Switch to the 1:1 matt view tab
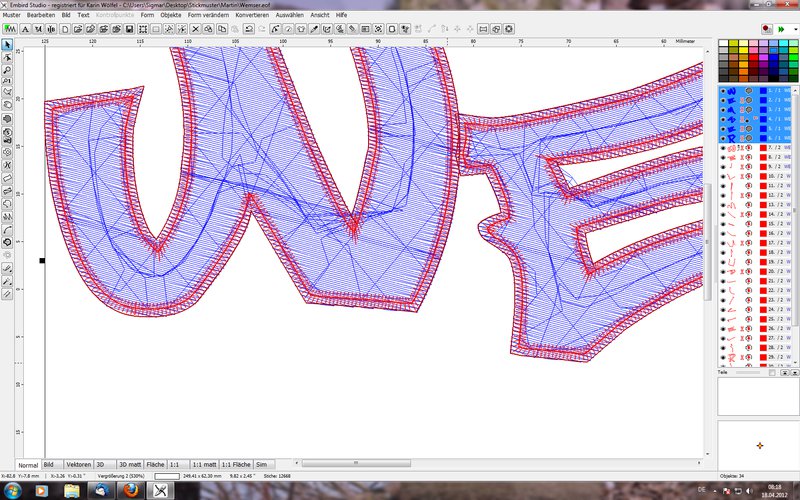Screen dimensions: 800x500 [205, 464]
